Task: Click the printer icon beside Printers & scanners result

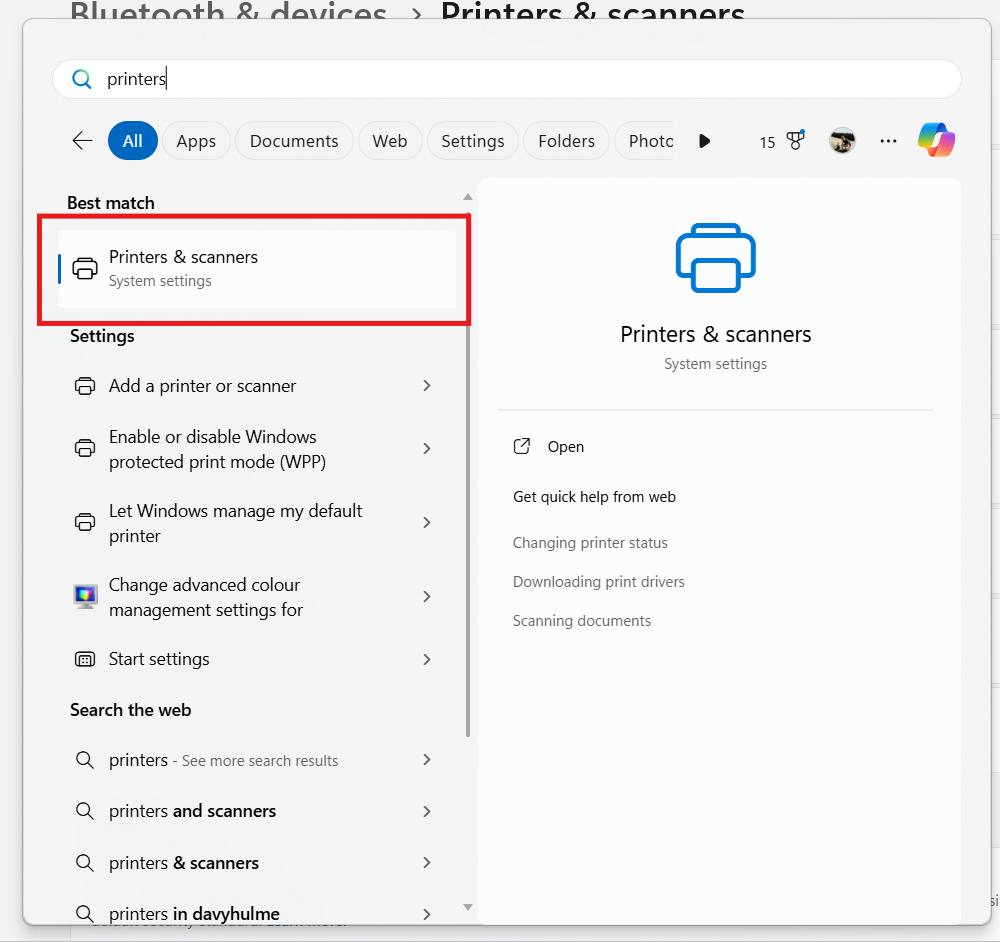Action: (85, 269)
